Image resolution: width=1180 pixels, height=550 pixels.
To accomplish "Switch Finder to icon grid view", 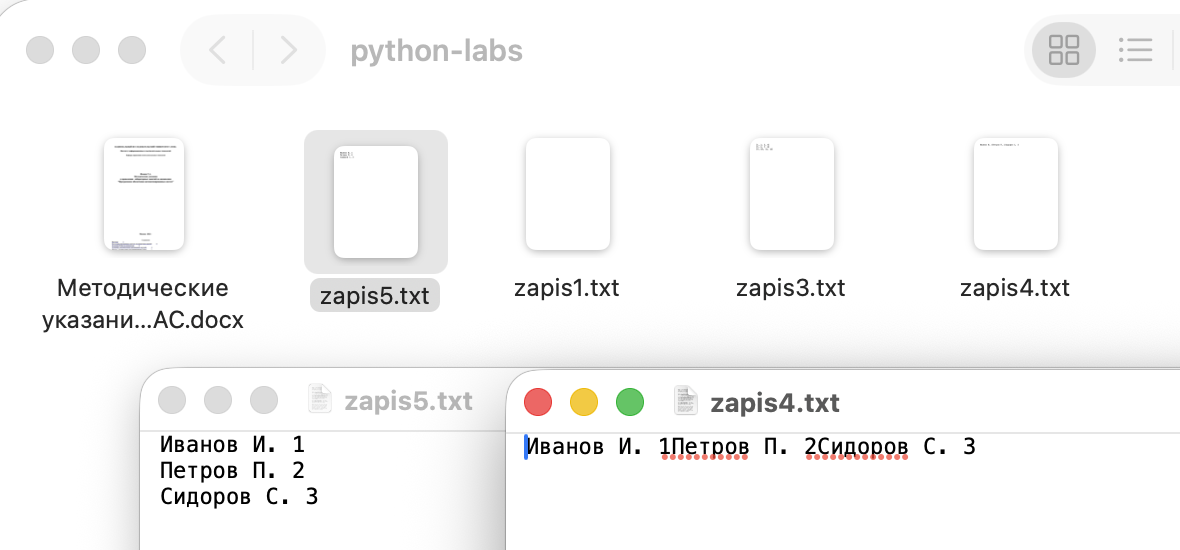I will point(1063,50).
